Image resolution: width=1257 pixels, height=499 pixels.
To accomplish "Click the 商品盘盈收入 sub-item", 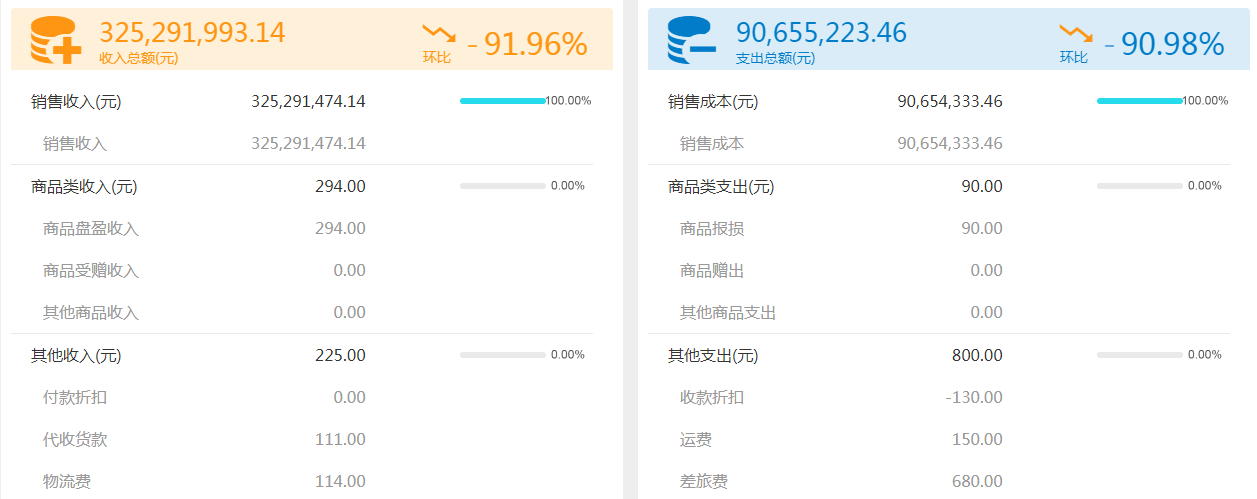I will coord(91,228).
